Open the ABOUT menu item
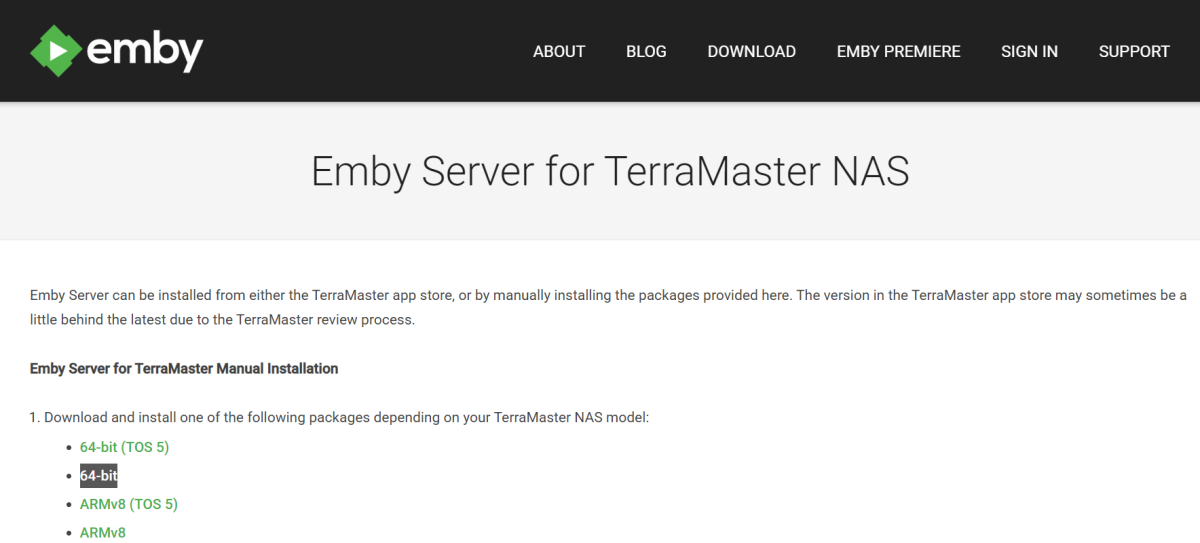Viewport: 1200px width, 543px height. 559,51
